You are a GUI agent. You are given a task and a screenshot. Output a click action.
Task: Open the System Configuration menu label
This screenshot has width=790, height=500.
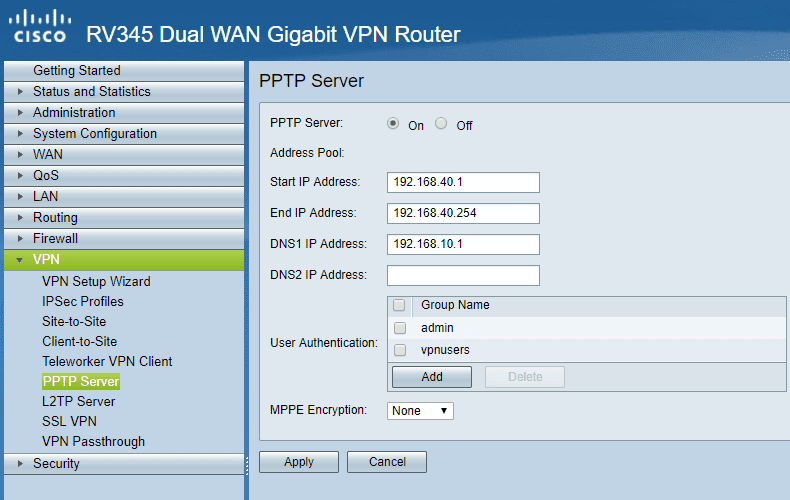(x=95, y=134)
